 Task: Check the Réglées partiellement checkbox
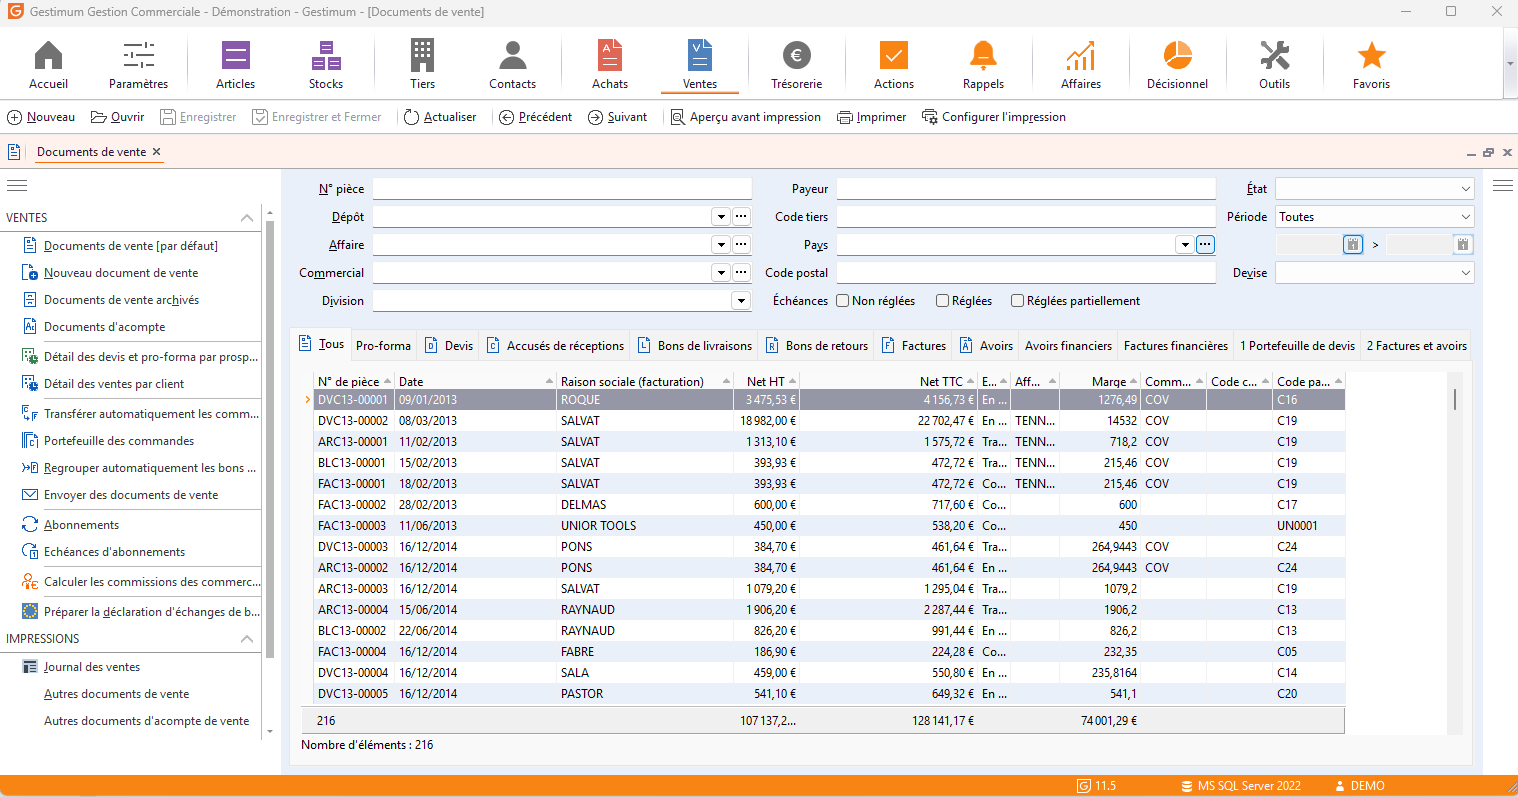click(1017, 301)
